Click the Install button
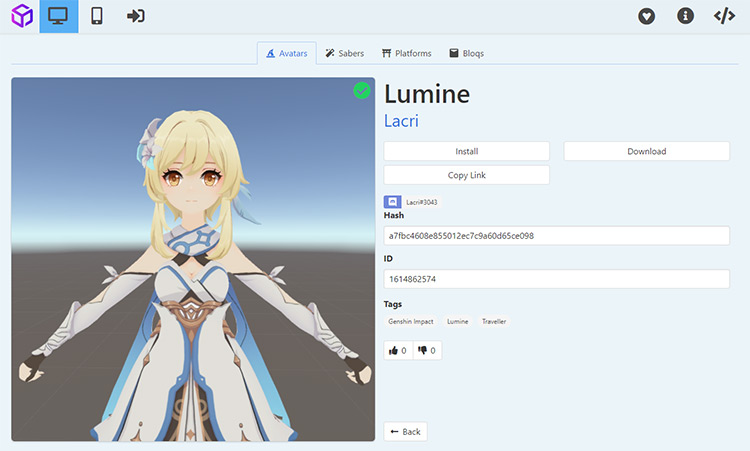The image size is (750, 451). [466, 151]
